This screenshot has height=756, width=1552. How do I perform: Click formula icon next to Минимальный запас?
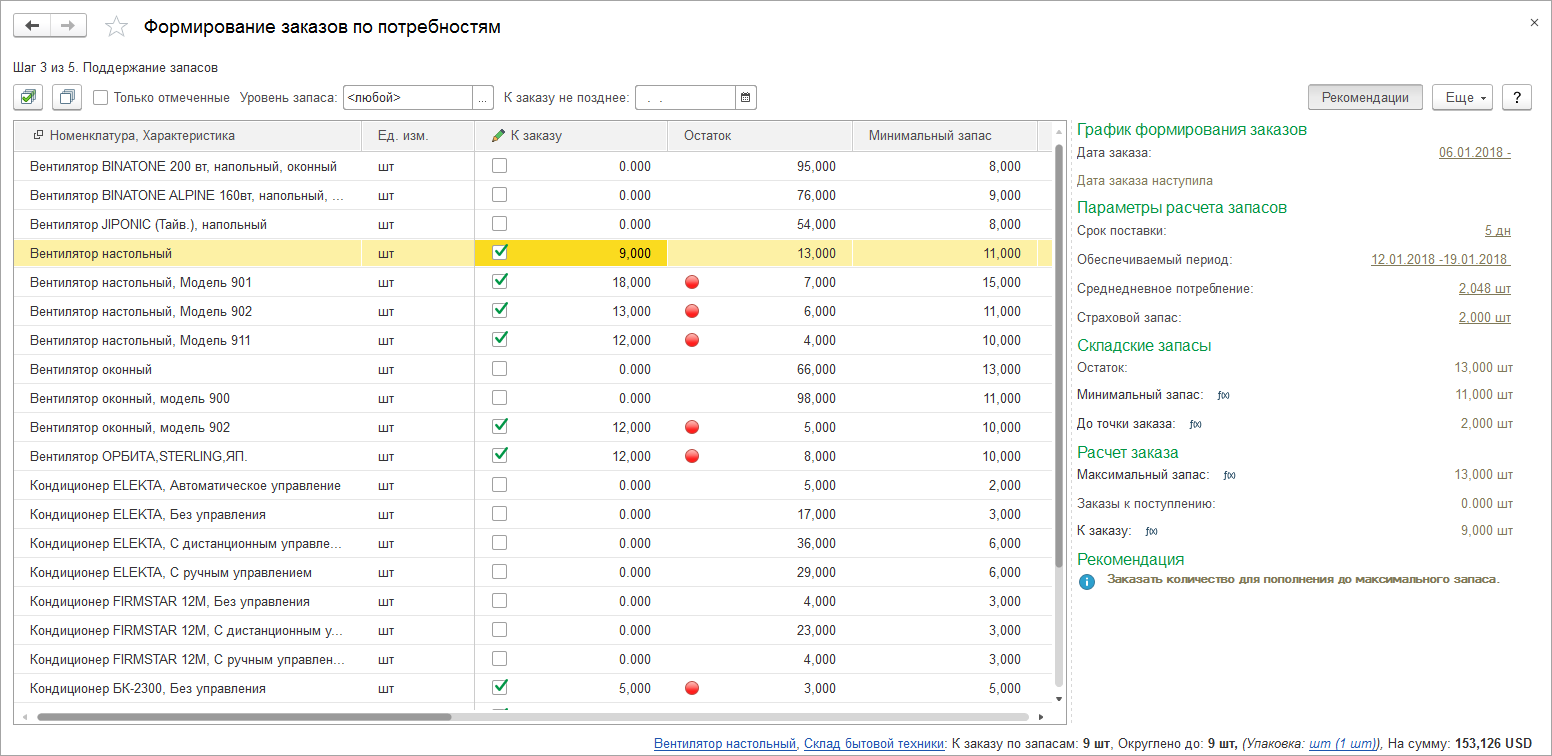pos(1223,395)
